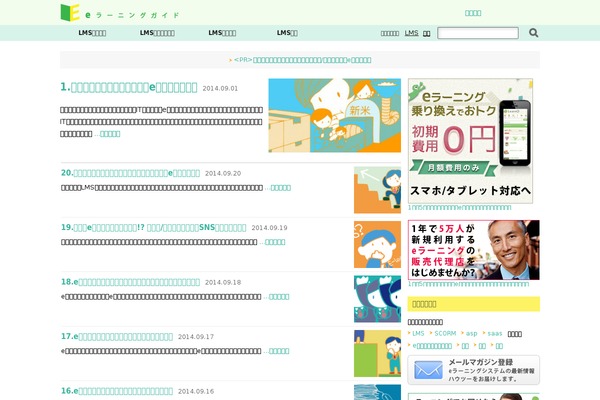Screen dimensions: 600x400
Task: Open article 19 thinking-person thumbnail
Action: coord(377,244)
